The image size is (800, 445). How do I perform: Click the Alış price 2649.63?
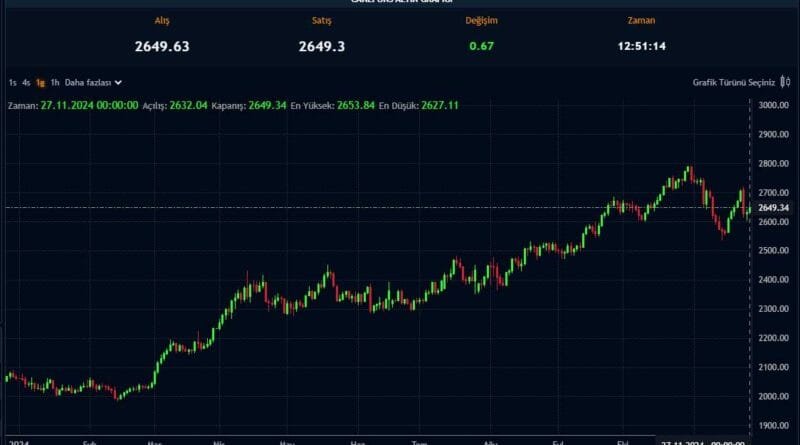pos(162,46)
